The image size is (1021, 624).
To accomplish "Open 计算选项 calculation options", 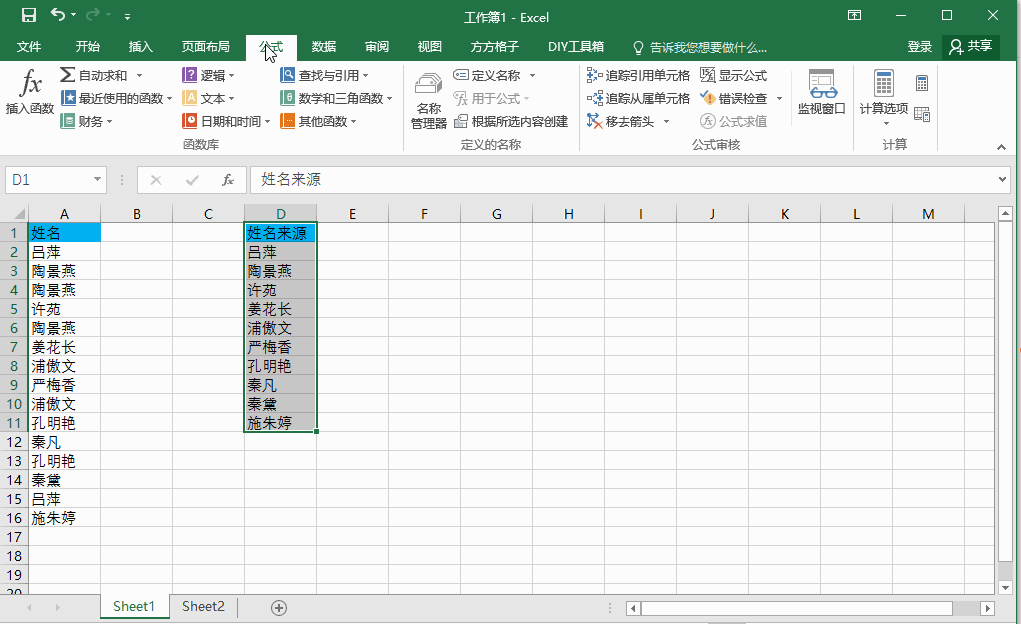I will pos(884,98).
